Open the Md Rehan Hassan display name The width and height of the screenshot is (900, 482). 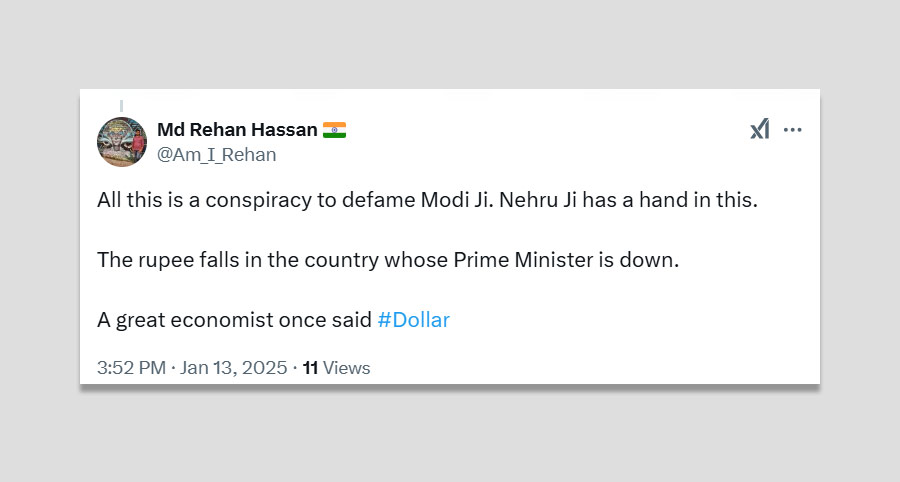click(x=237, y=130)
